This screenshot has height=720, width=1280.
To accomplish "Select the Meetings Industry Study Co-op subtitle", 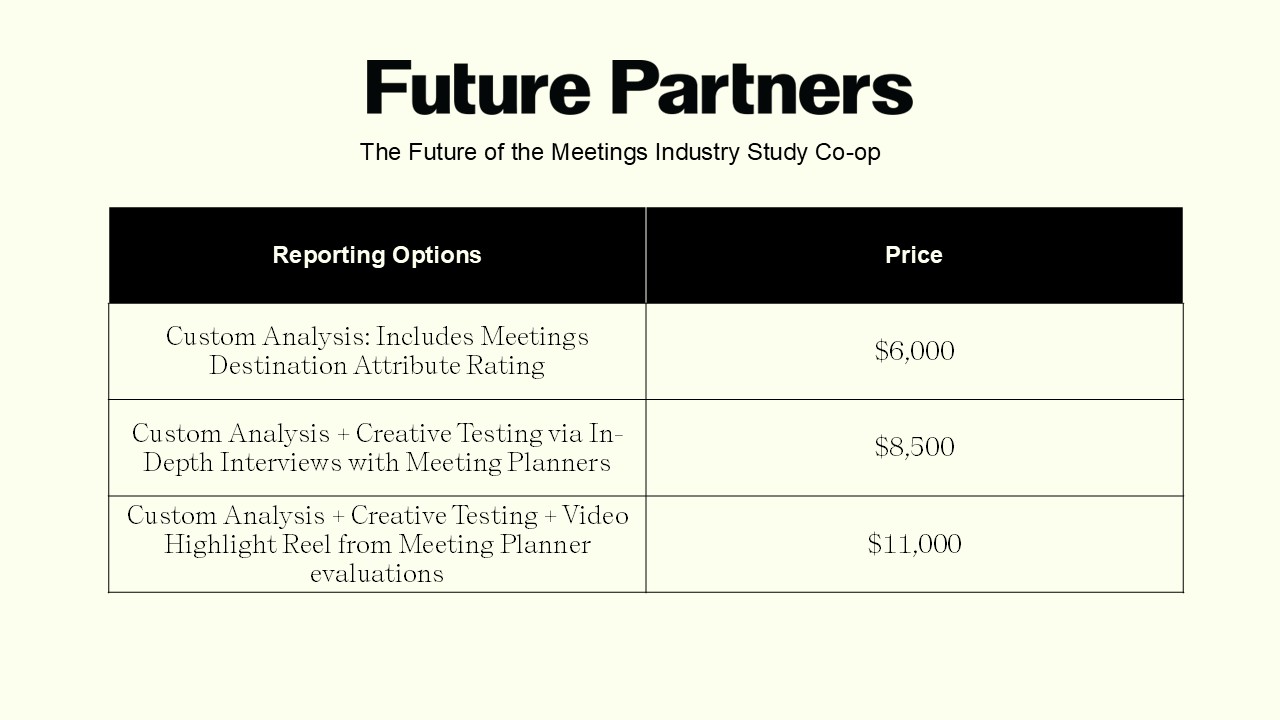I will [x=620, y=152].
